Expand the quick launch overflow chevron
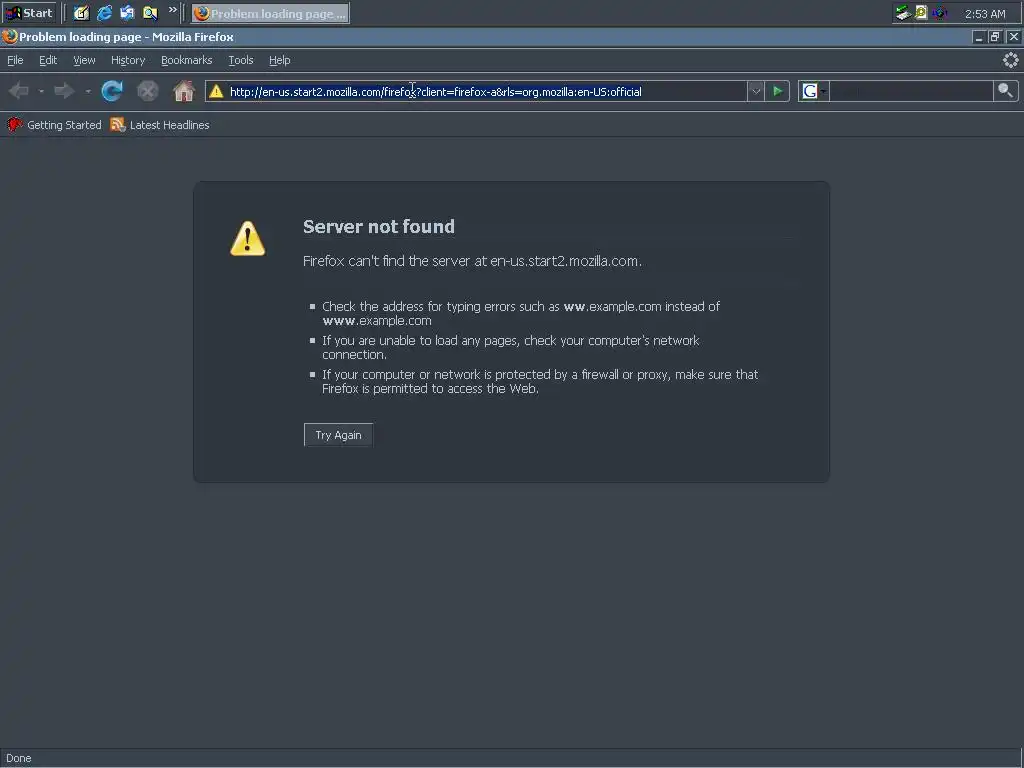This screenshot has height=768, width=1024. click(172, 10)
